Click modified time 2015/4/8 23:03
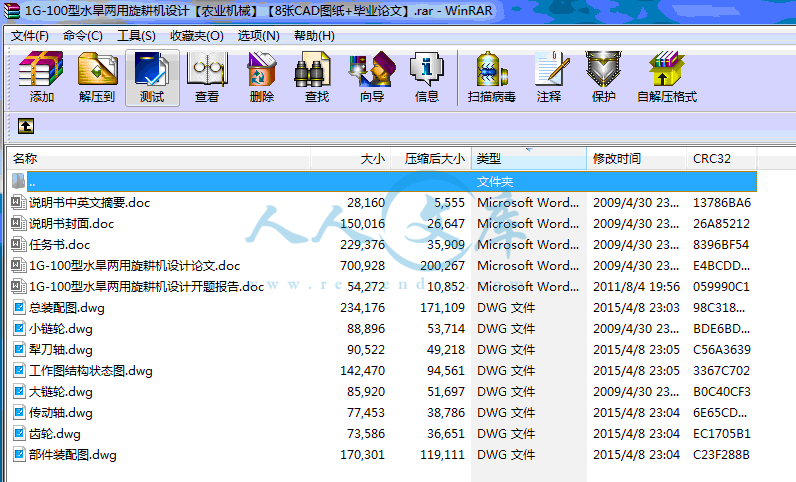The width and height of the screenshot is (796, 482). click(x=636, y=308)
